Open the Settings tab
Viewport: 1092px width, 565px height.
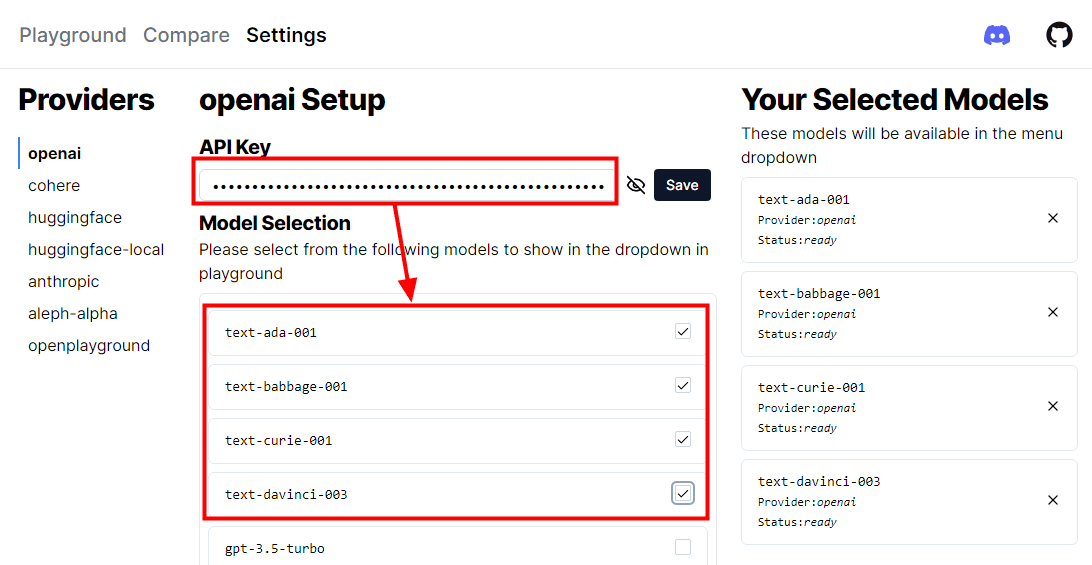286,35
